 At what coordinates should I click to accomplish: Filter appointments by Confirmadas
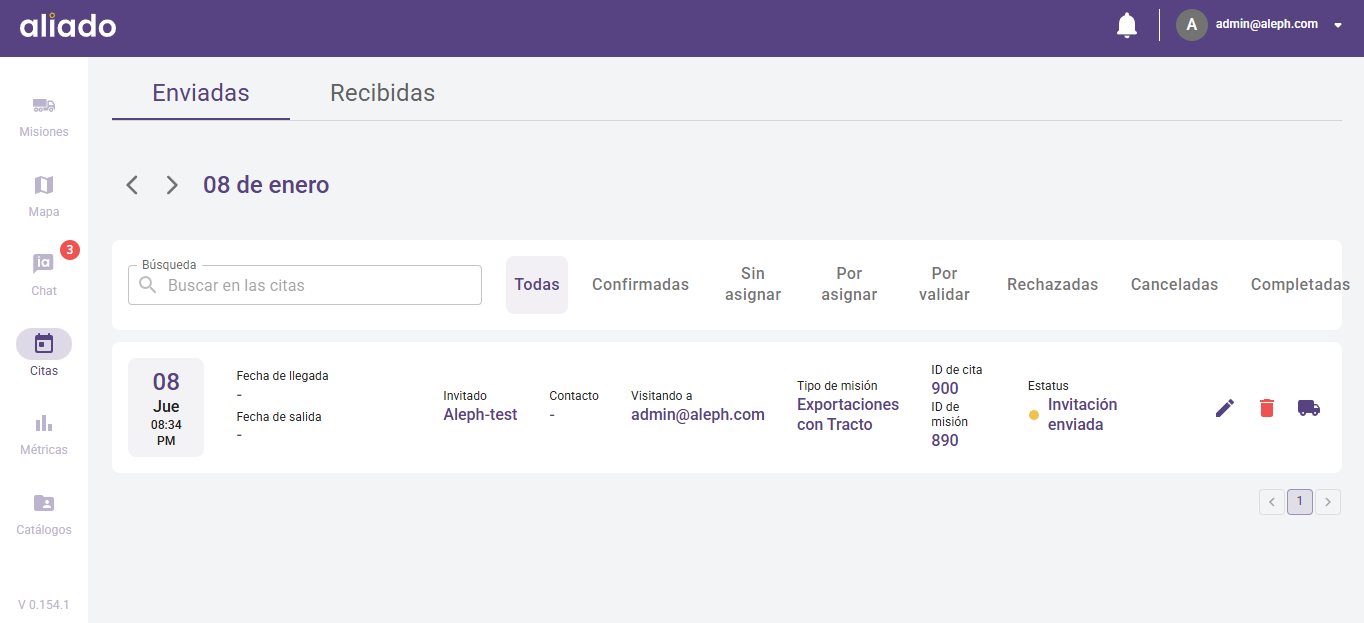640,285
